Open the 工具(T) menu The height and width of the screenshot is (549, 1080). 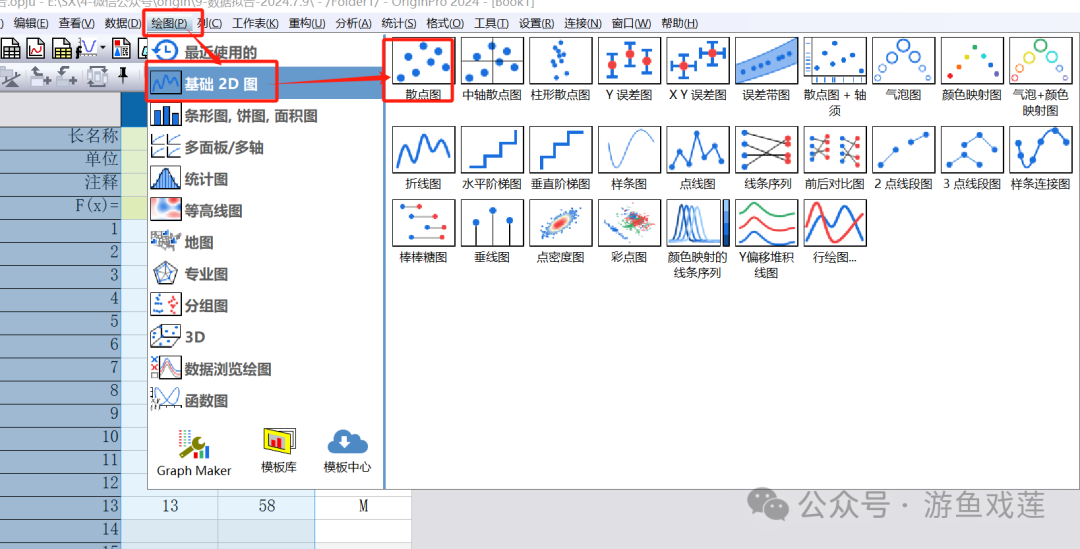(491, 23)
